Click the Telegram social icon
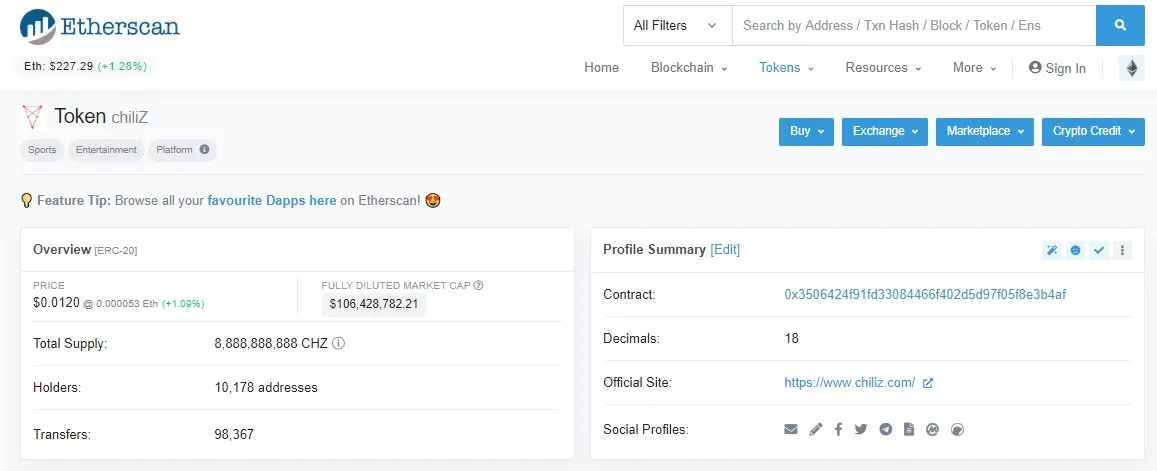Screen dimensions: 1157x471 (885, 429)
